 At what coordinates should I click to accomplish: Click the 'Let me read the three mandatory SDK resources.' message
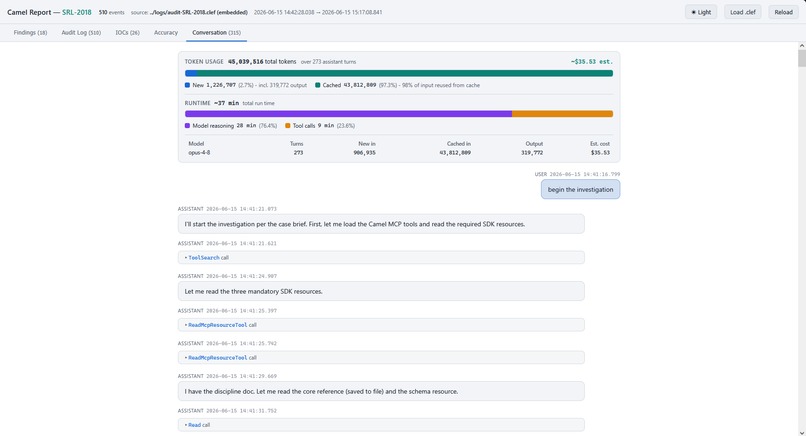click(x=381, y=291)
